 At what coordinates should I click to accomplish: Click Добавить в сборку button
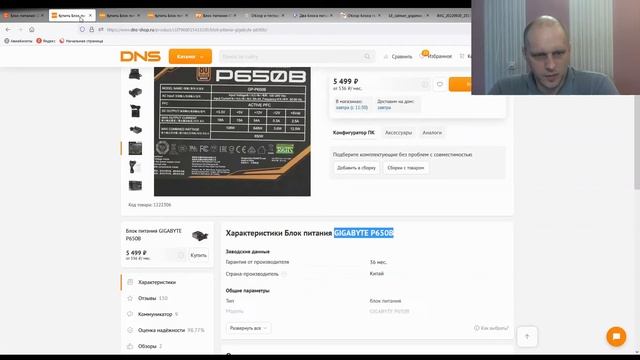pyautogui.click(x=356, y=168)
